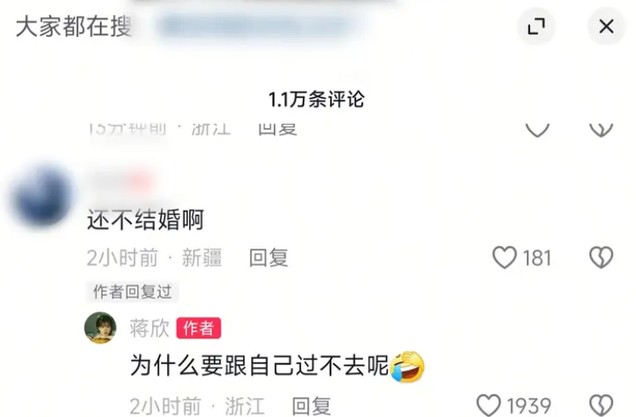Reply to the 还不结婚啊 comment

pyautogui.click(x=268, y=258)
